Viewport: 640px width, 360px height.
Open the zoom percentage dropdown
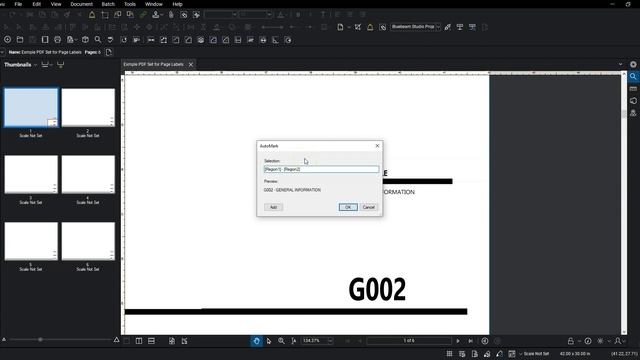pos(330,341)
